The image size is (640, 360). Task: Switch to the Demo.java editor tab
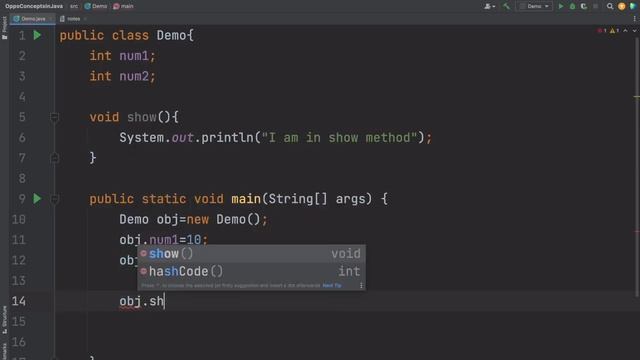(x=33, y=19)
